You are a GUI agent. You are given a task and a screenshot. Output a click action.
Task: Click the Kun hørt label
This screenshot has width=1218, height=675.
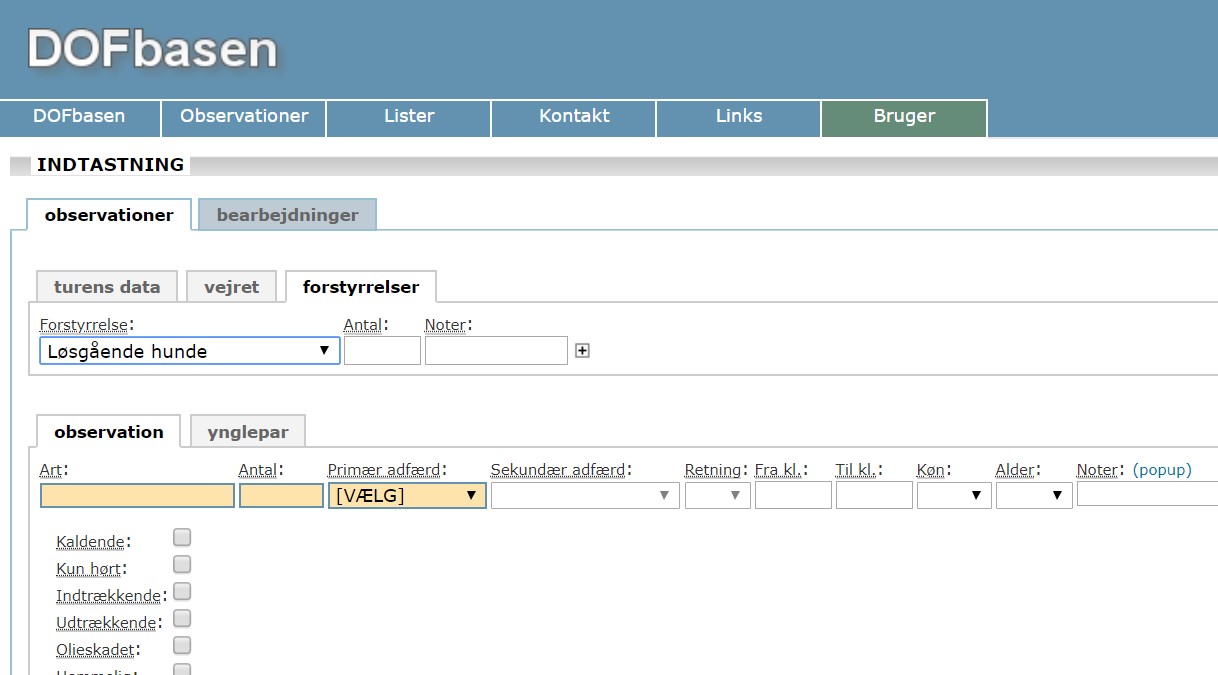[x=89, y=569]
